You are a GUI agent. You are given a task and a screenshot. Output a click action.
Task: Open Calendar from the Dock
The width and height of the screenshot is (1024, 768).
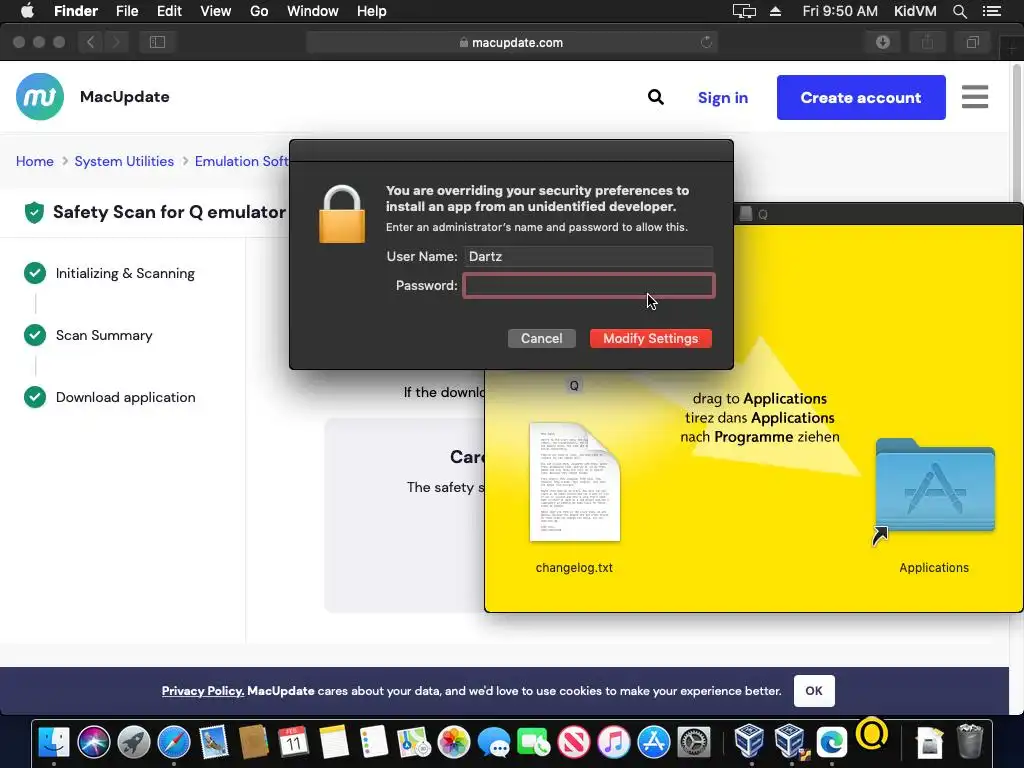pyautogui.click(x=293, y=743)
